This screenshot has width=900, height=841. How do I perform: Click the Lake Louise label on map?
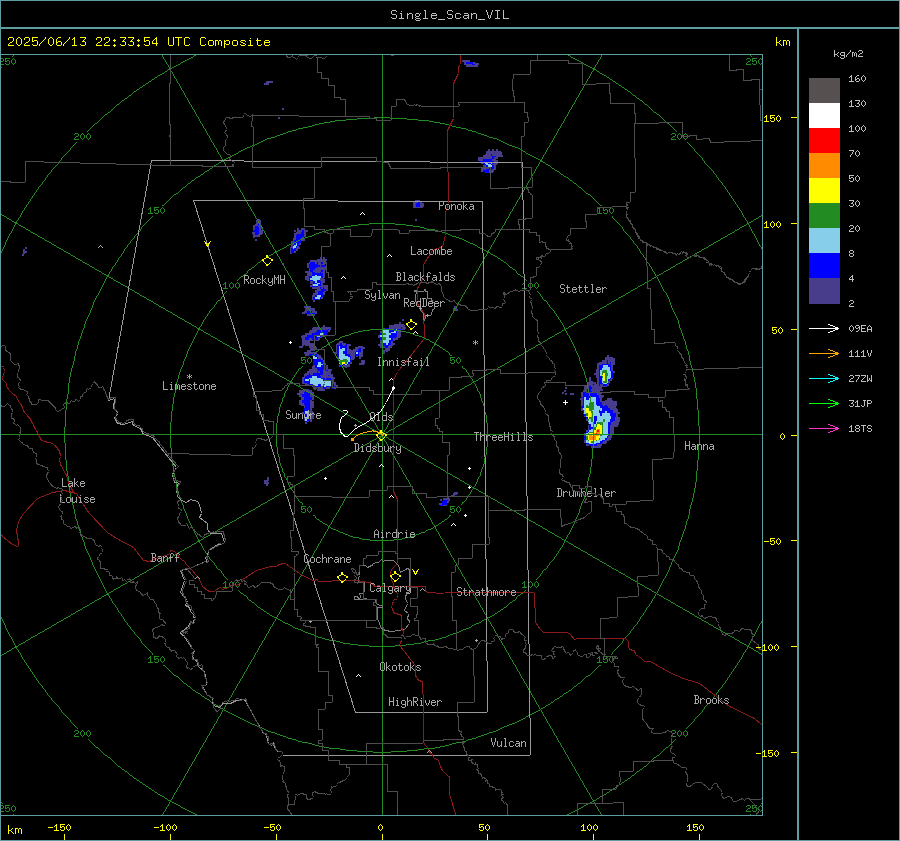coord(77,491)
